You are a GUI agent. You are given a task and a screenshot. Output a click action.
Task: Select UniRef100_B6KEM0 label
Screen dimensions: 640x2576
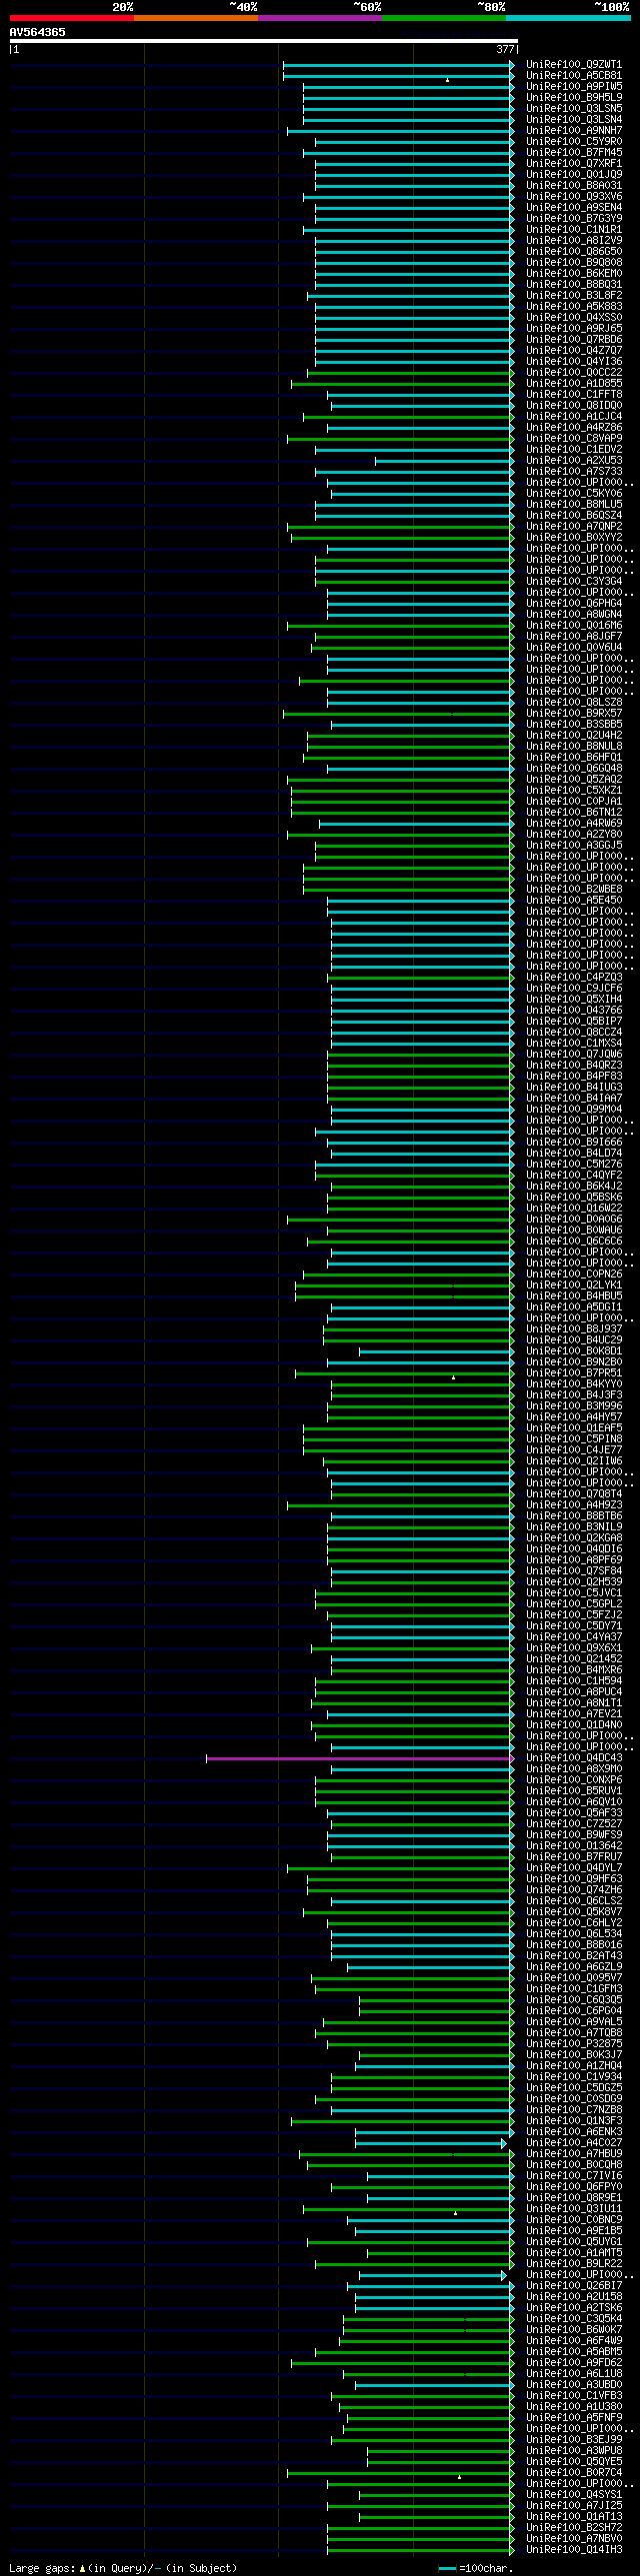tap(574, 274)
